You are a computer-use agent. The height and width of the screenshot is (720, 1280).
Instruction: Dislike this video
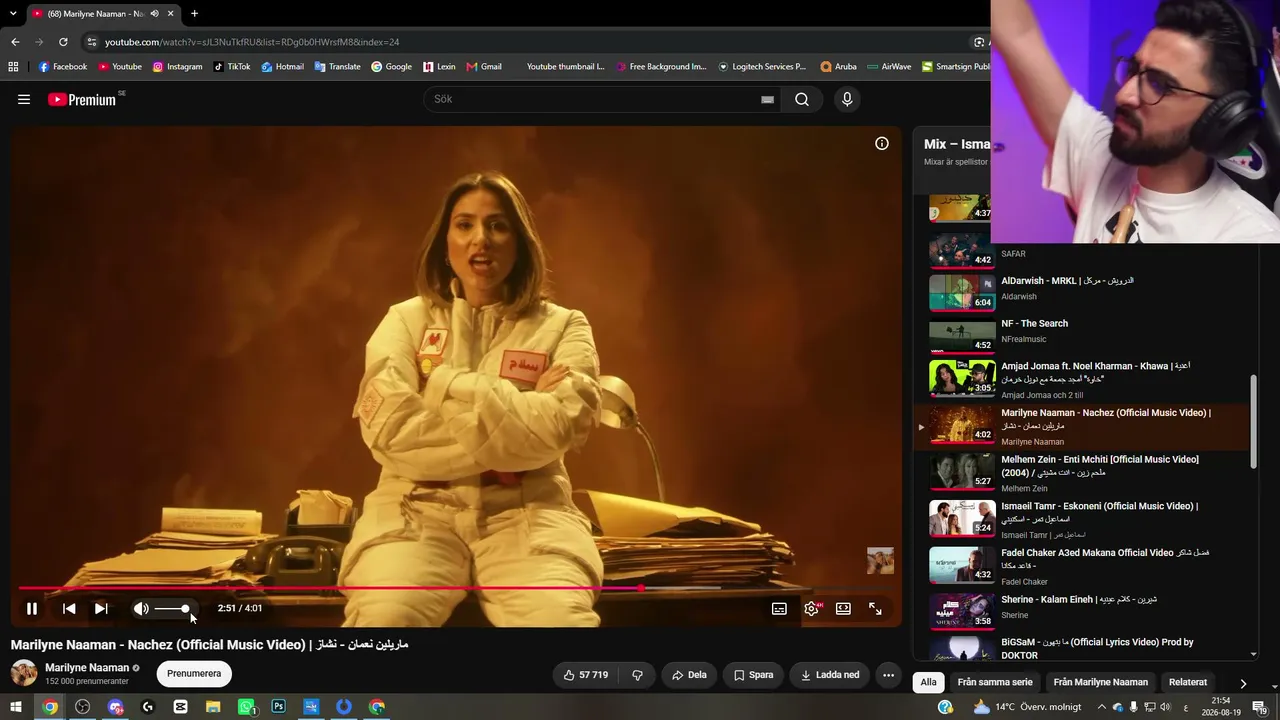pos(637,675)
